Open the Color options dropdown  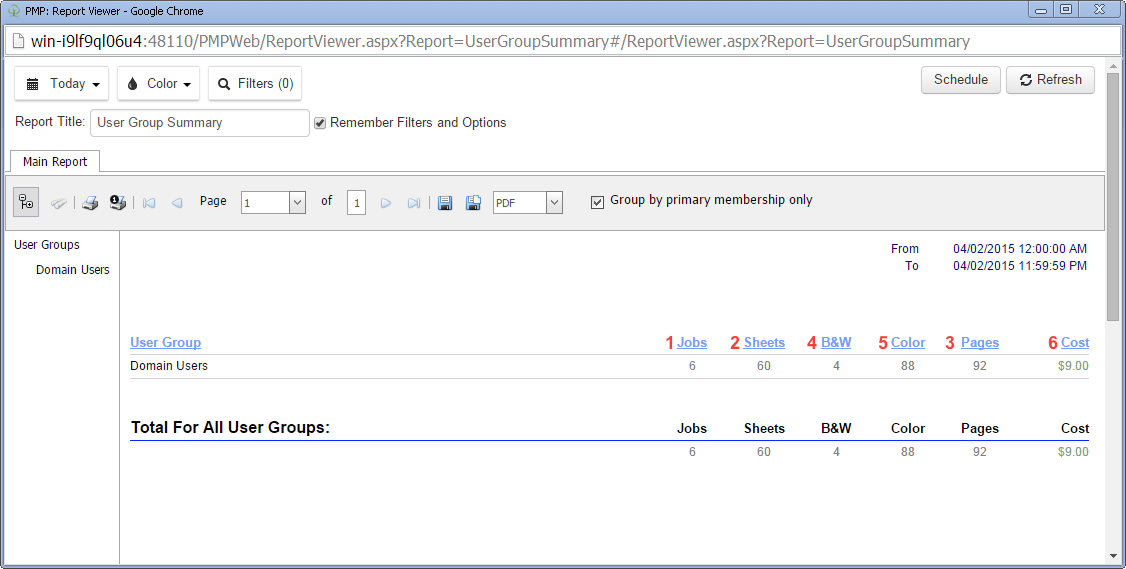tap(158, 84)
